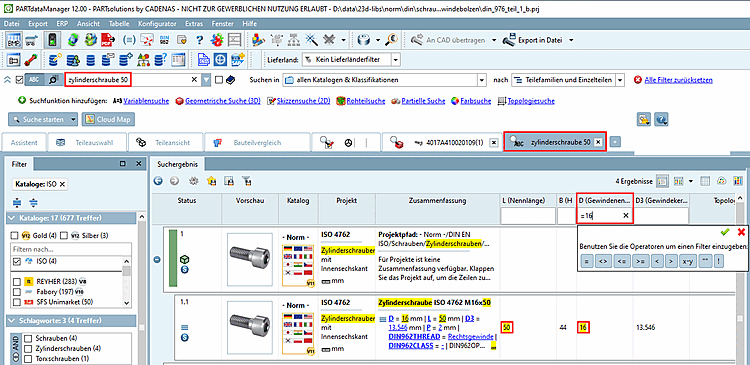Click the 'Geometrische Suche (3D)' link
The height and width of the screenshot is (365, 750).
click(222, 101)
